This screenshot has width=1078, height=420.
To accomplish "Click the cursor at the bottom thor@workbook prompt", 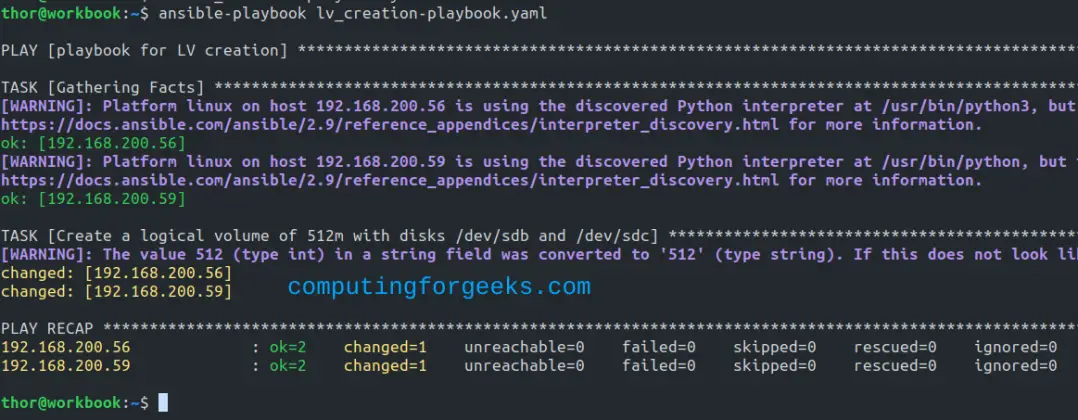I will tap(163, 402).
